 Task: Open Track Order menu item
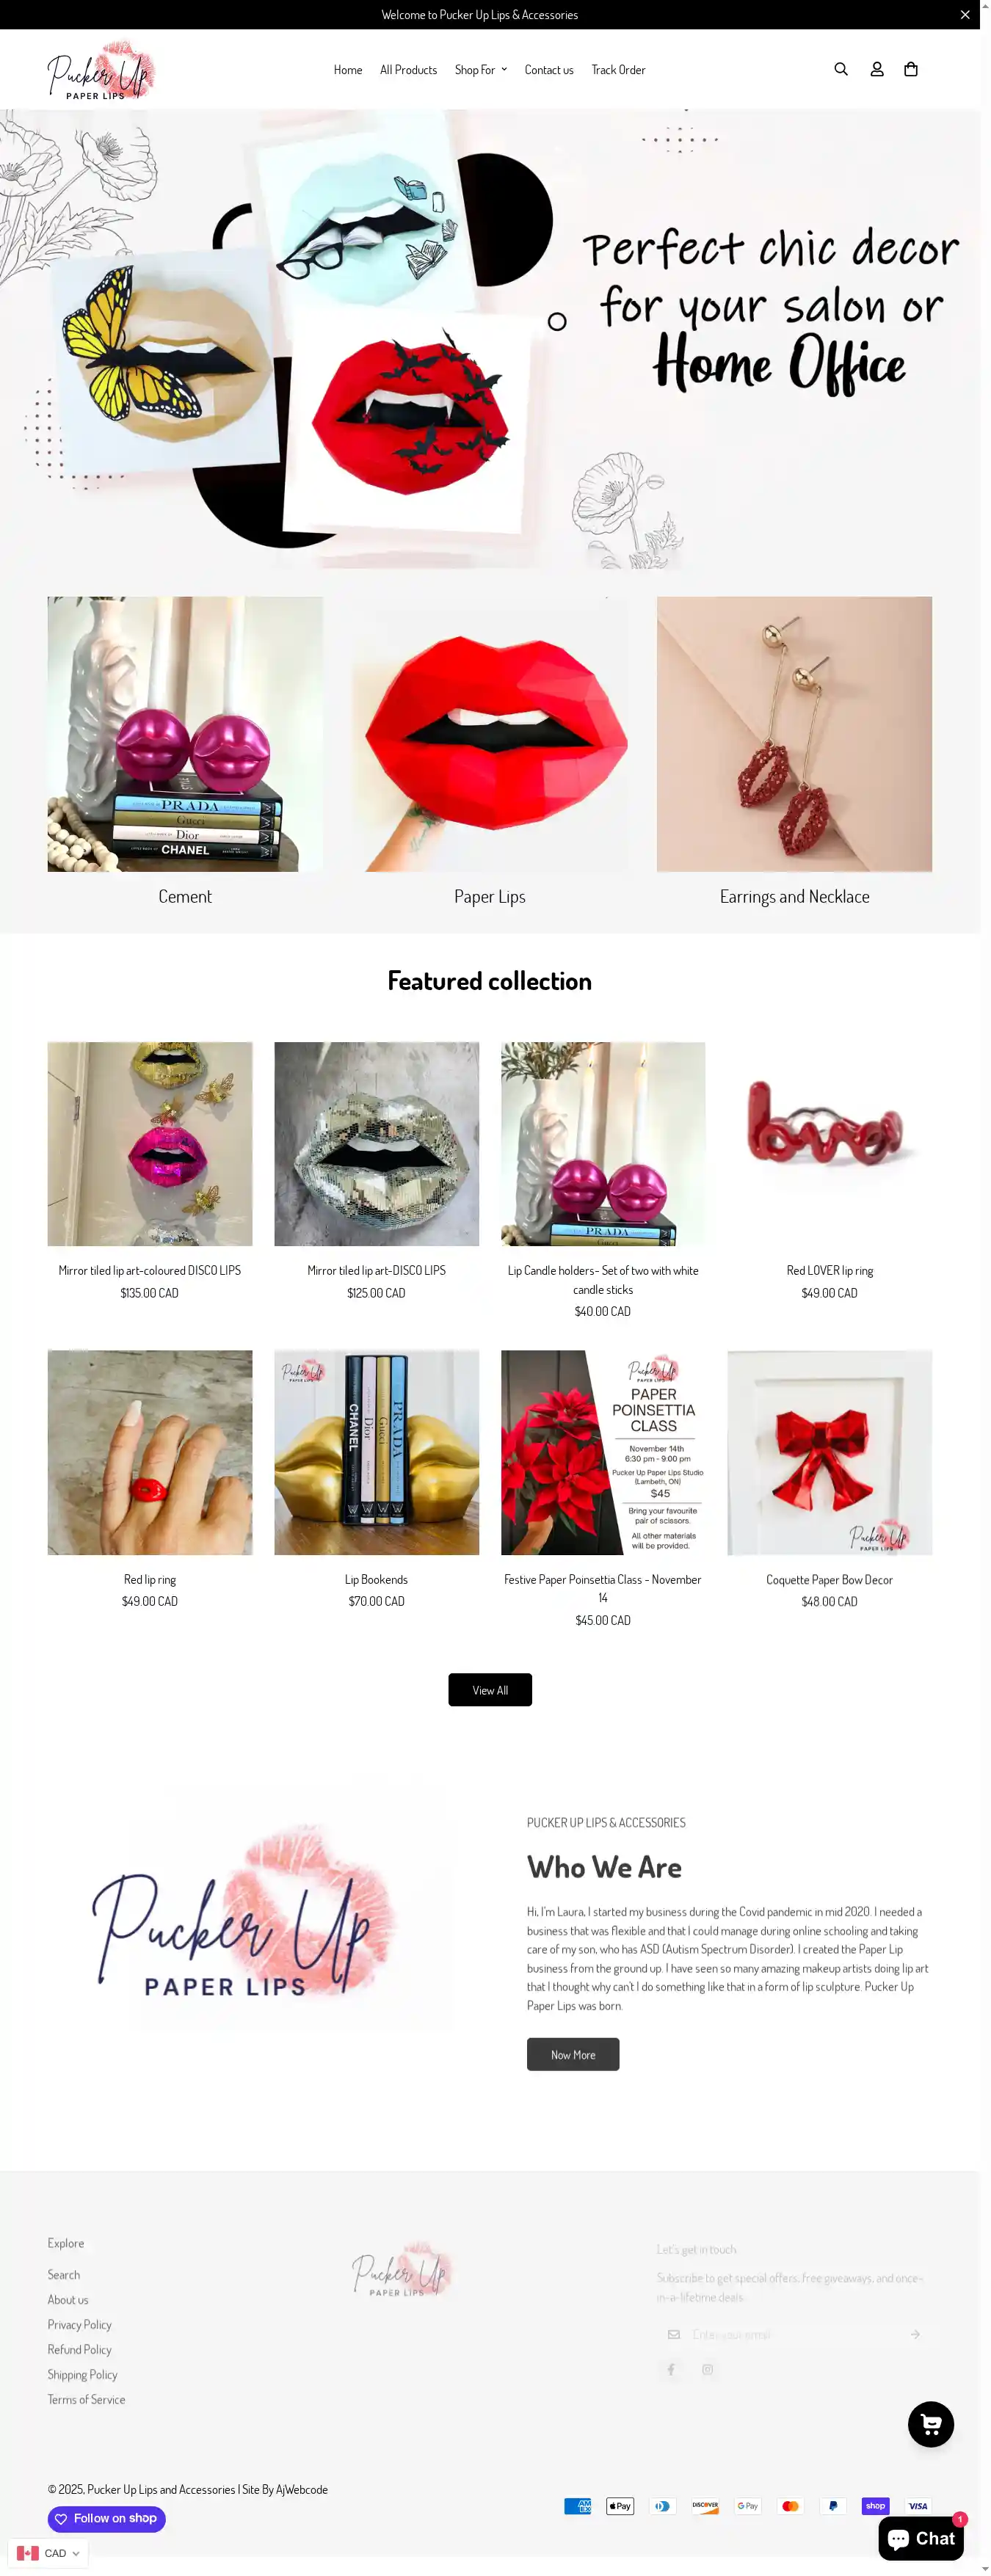pos(618,70)
